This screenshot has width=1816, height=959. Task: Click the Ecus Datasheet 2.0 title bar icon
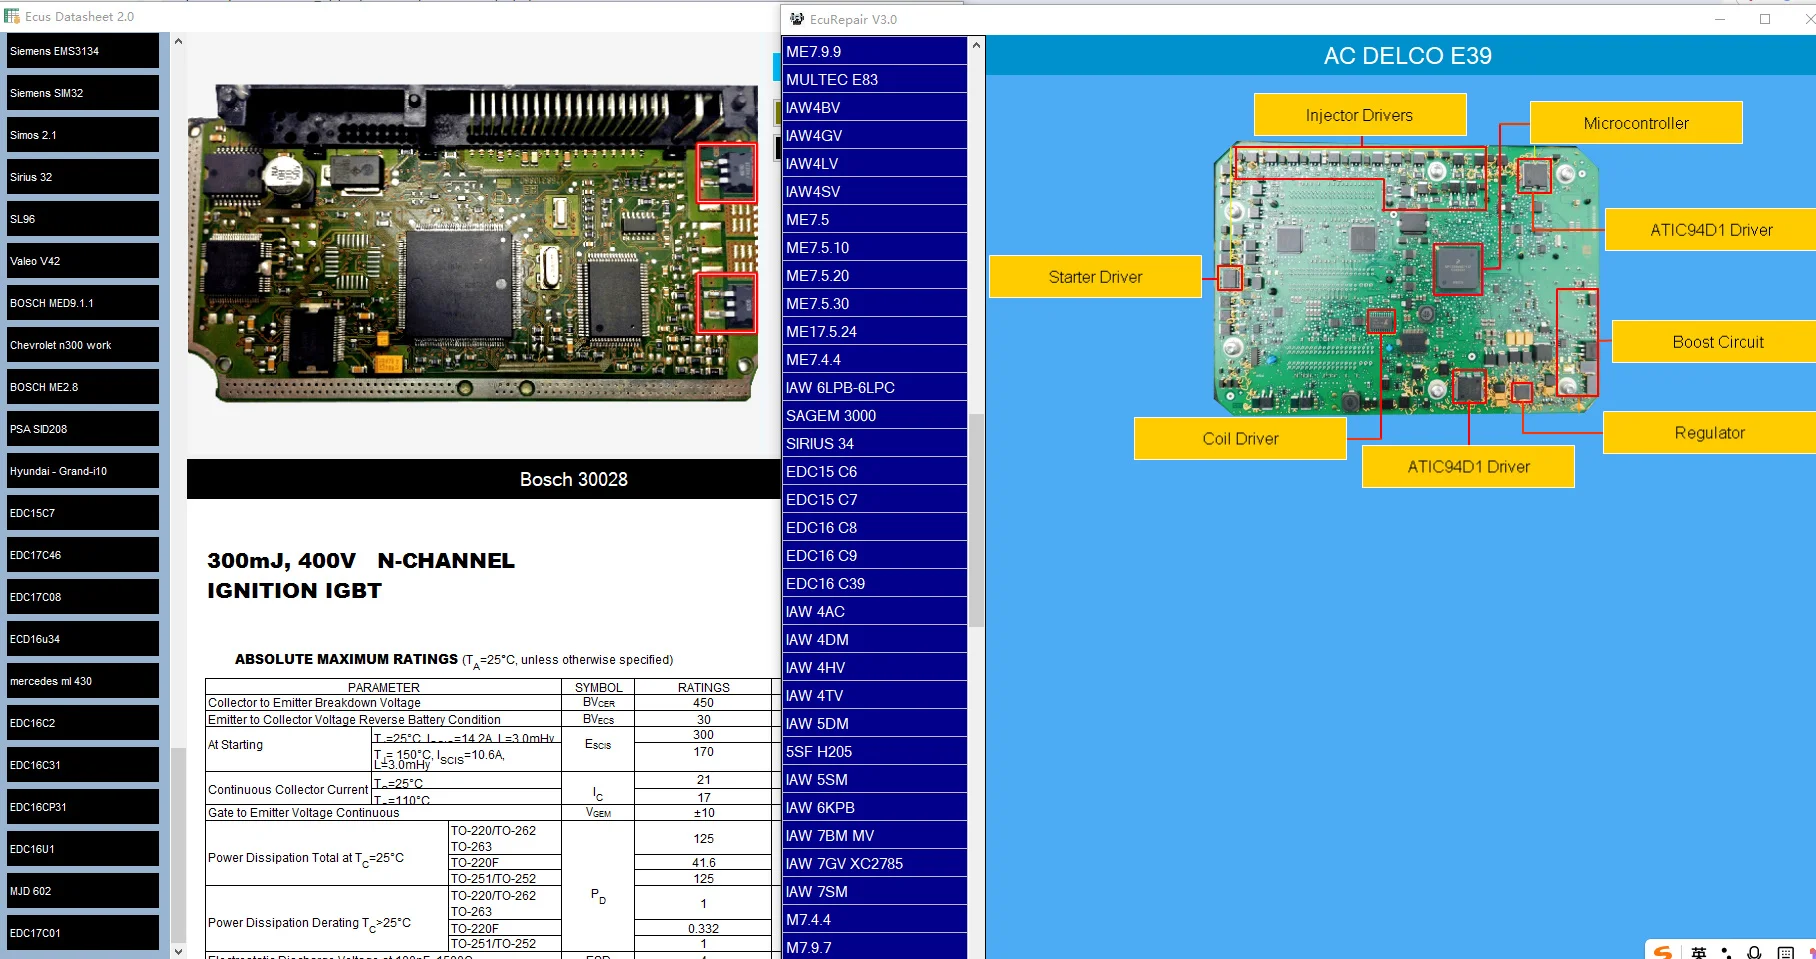(x=12, y=16)
